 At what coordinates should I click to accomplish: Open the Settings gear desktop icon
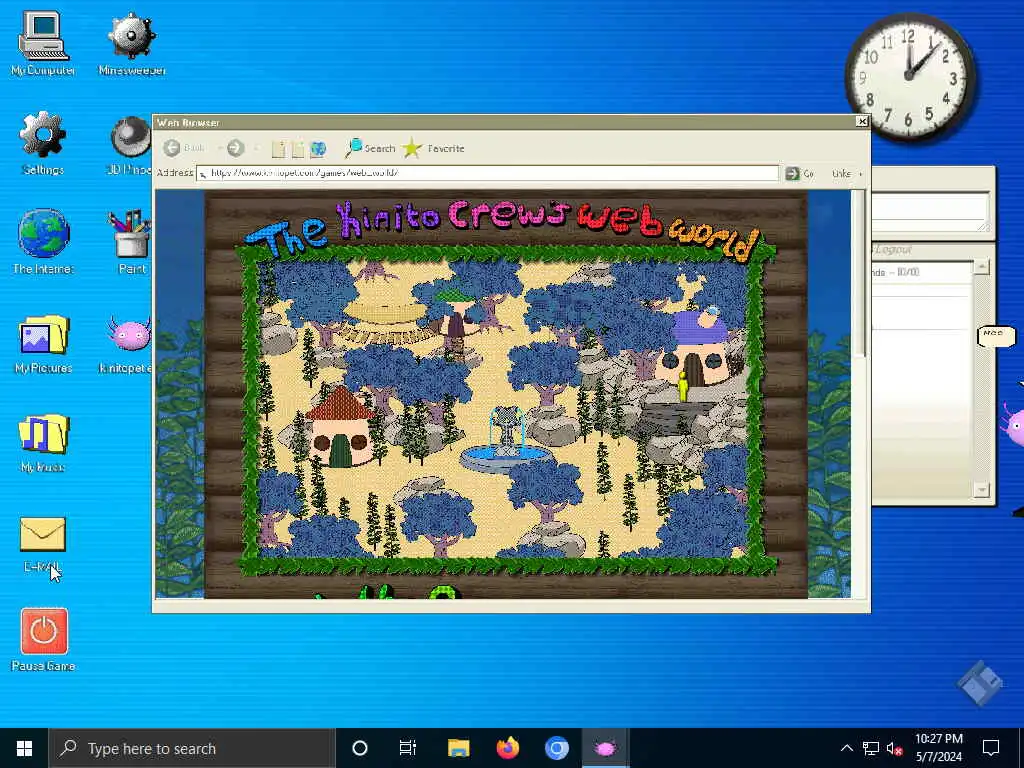[x=43, y=143]
